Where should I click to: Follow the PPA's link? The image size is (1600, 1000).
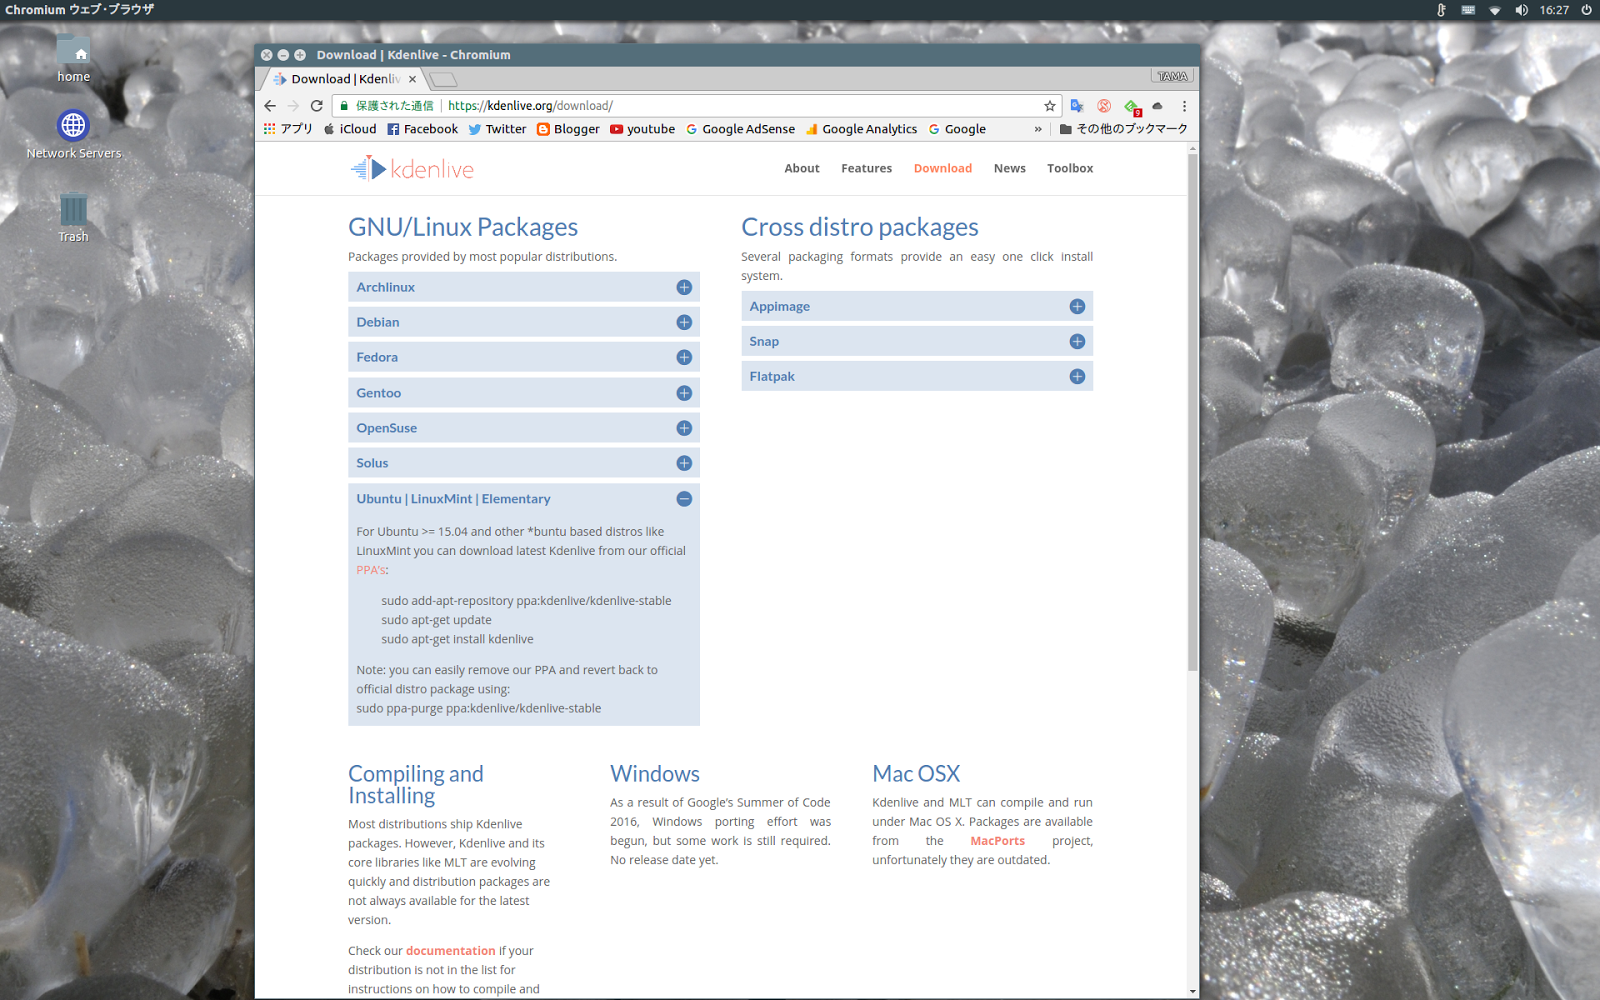tap(372, 570)
